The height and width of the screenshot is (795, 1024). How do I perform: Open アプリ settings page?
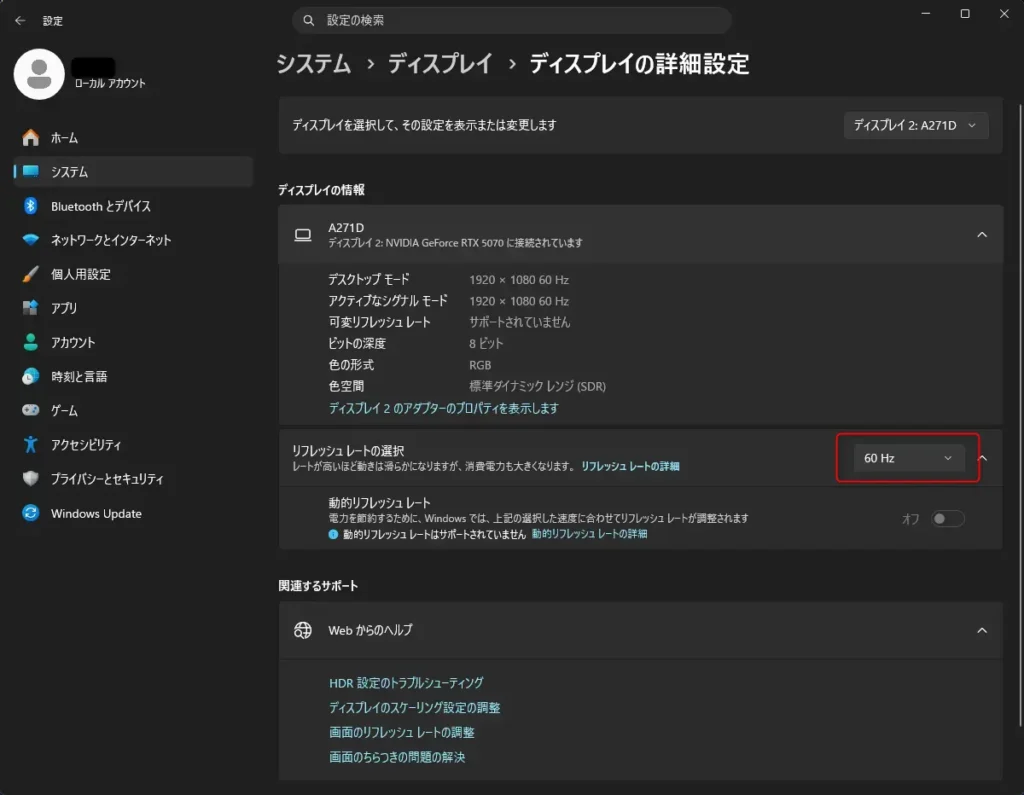tap(133, 308)
